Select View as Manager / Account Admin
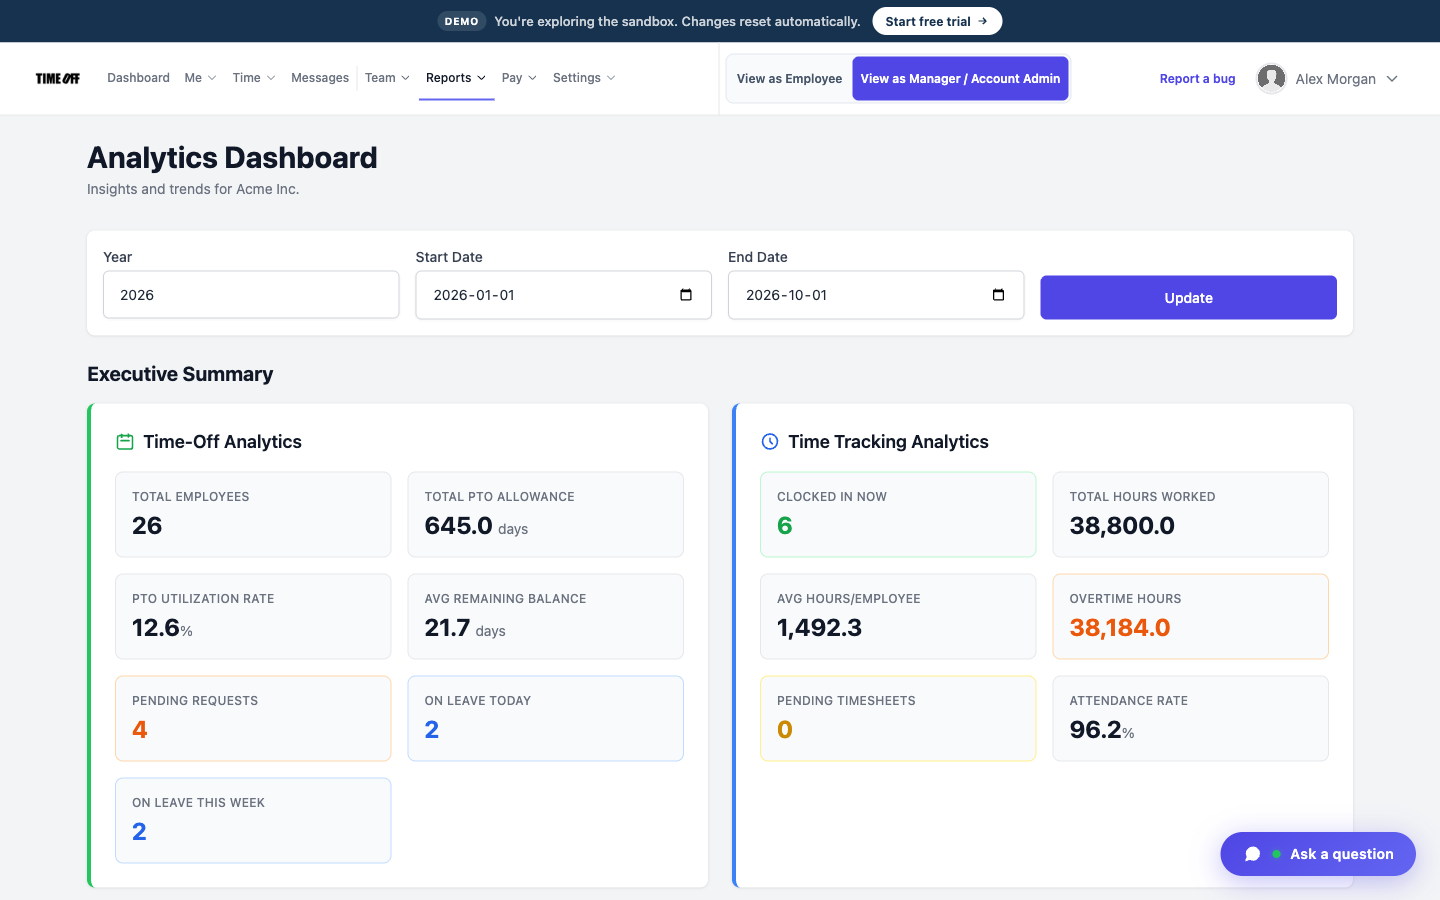The image size is (1440, 900). [960, 78]
